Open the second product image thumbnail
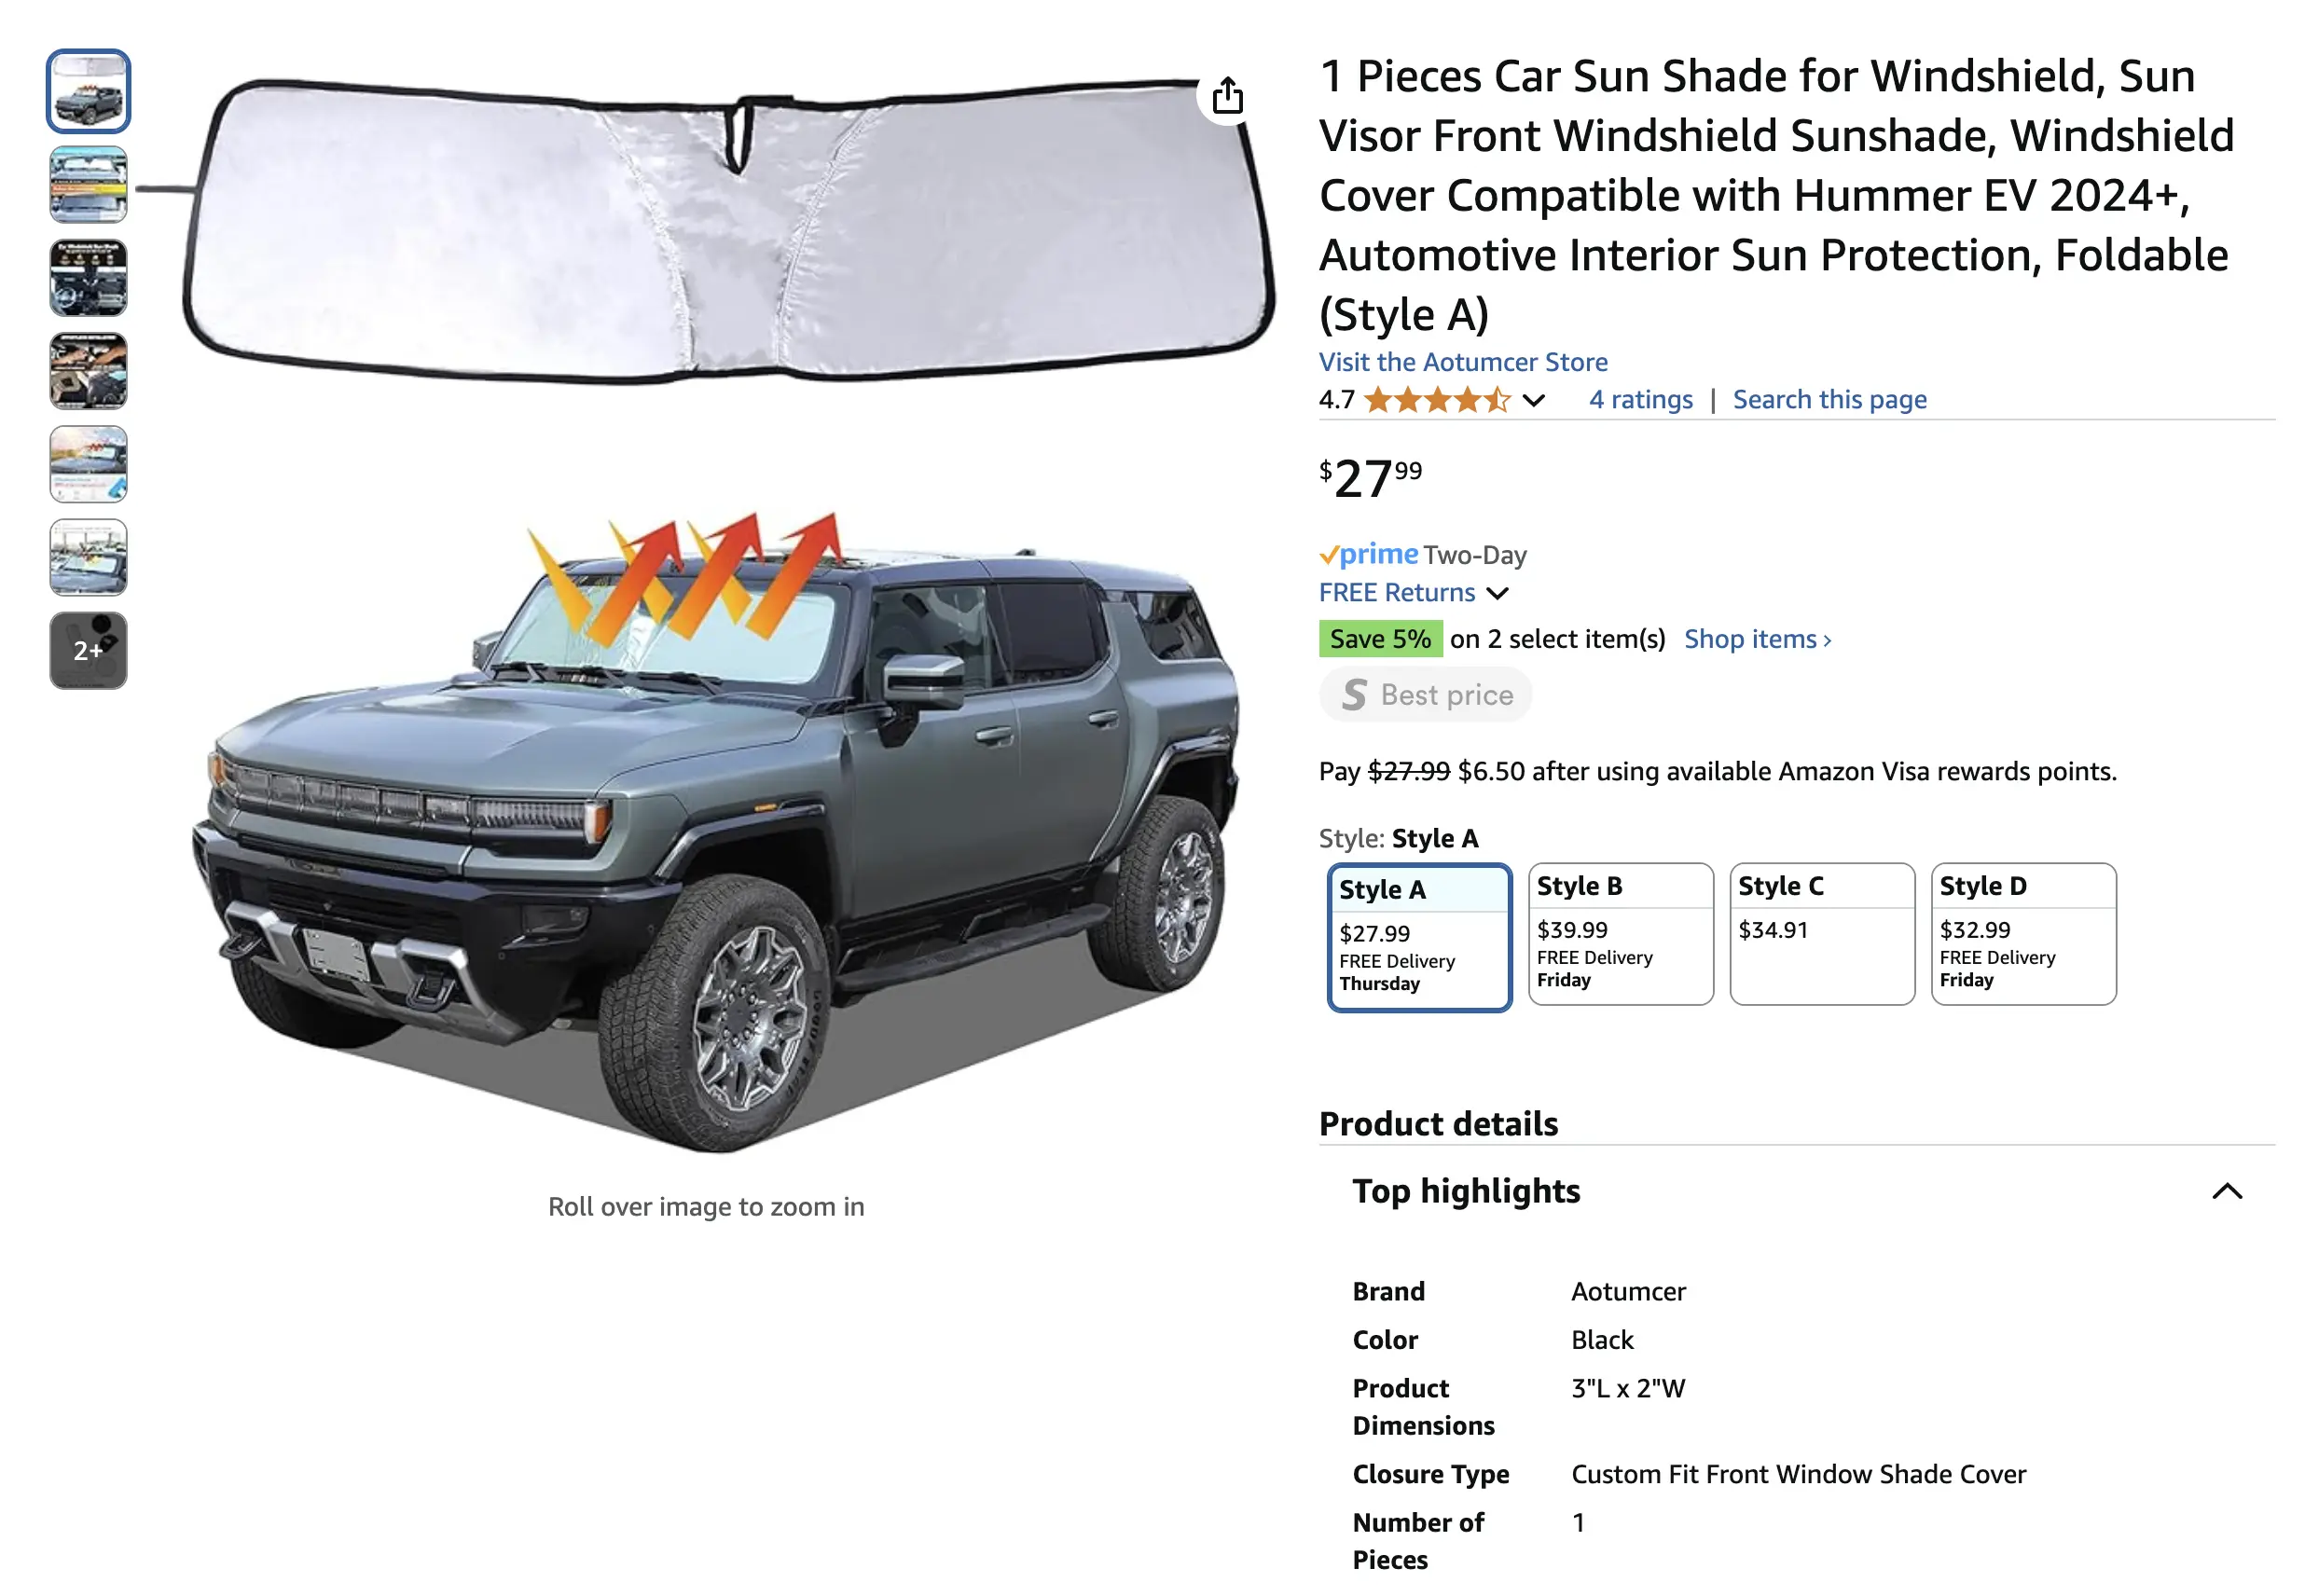Viewport: 2305px width, 1596px height. coord(88,184)
